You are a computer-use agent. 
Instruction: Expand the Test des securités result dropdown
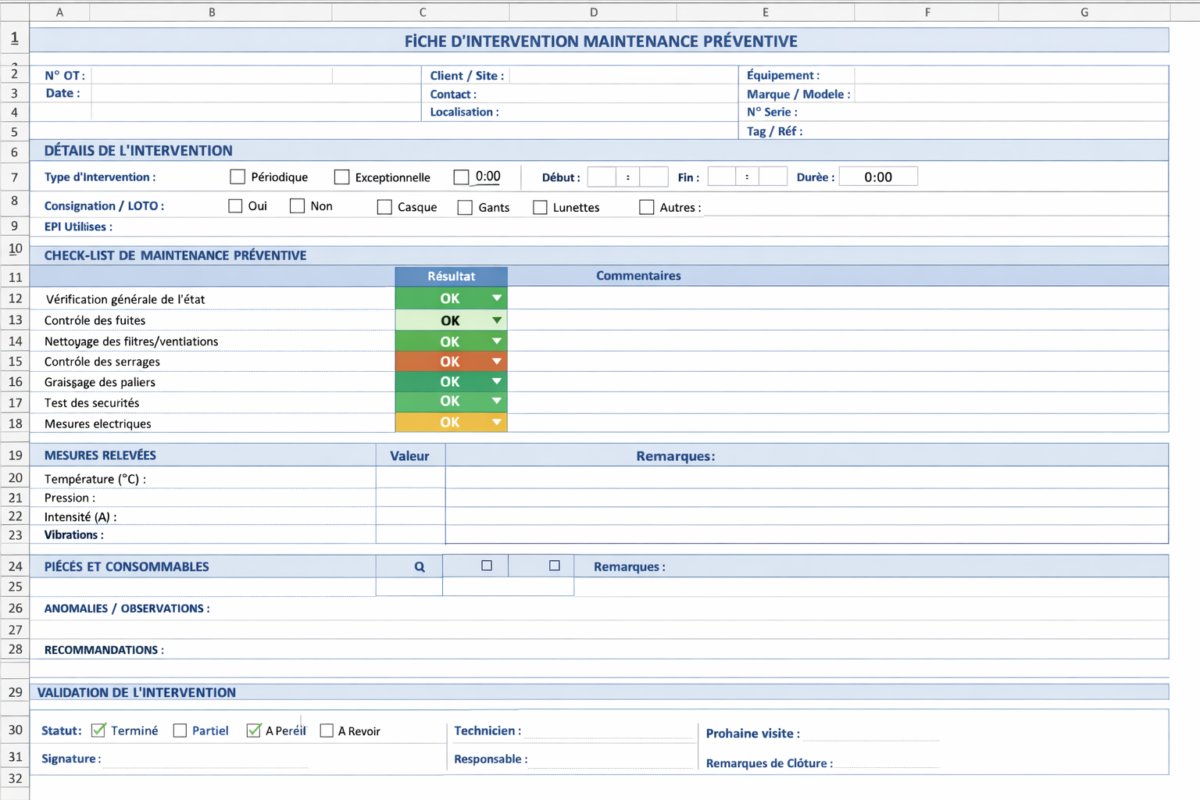pyautogui.click(x=496, y=402)
